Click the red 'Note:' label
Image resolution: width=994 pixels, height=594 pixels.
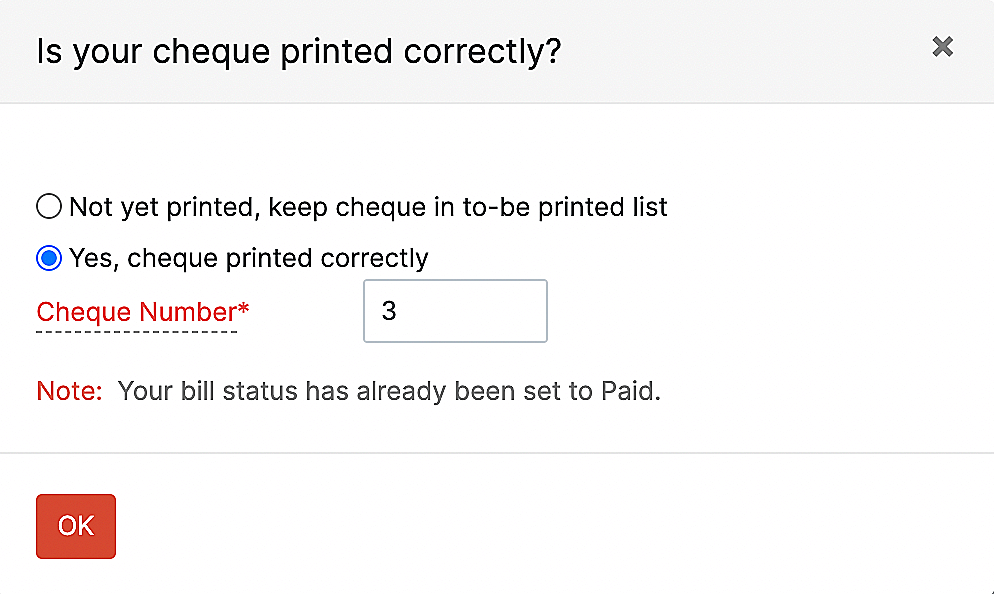[69, 391]
